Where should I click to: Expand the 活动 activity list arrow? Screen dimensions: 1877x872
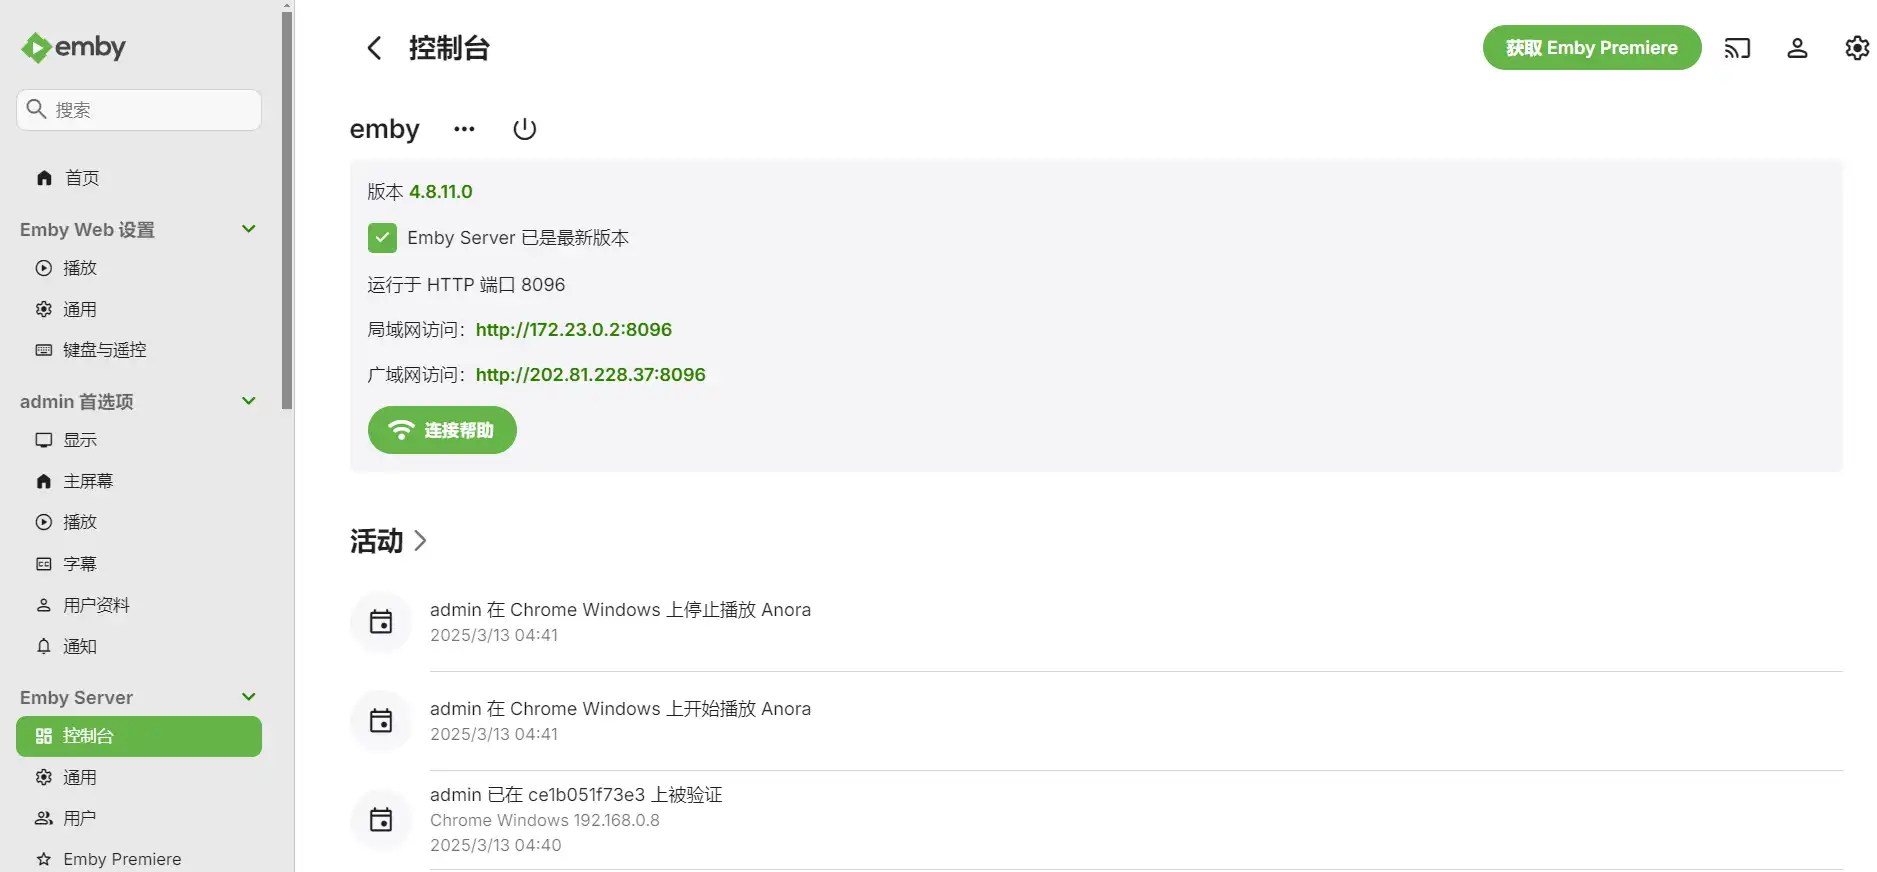(x=421, y=541)
